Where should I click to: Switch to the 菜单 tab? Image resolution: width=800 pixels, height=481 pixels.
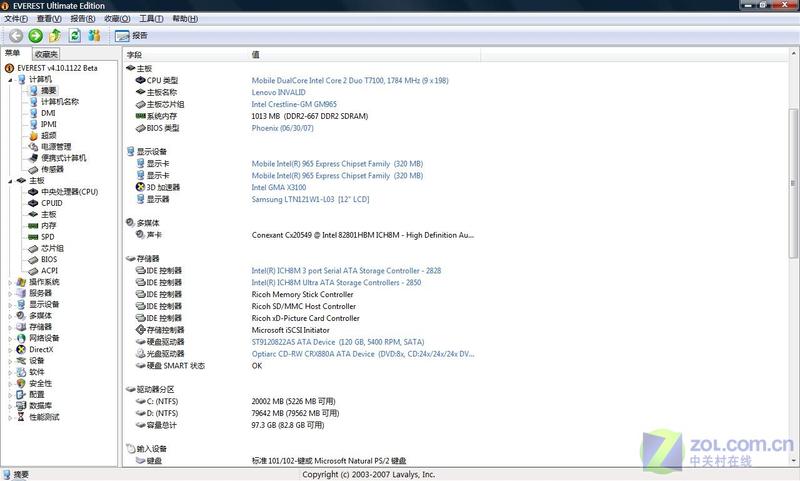12,53
